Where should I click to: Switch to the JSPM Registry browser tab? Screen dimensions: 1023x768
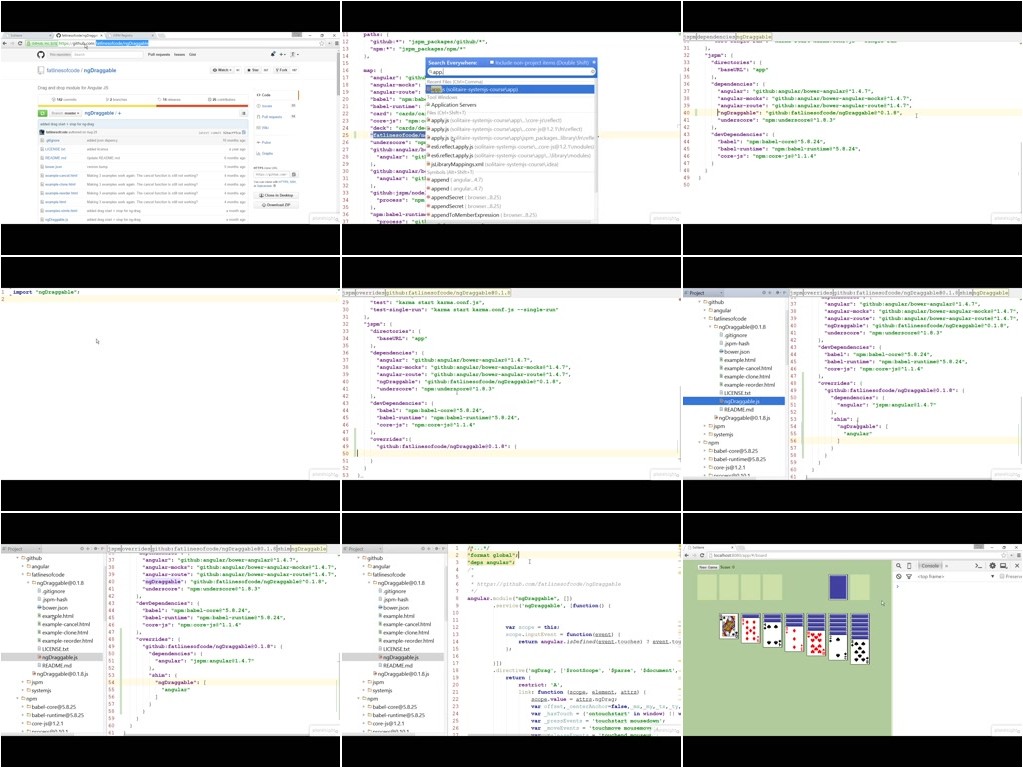(x=128, y=35)
